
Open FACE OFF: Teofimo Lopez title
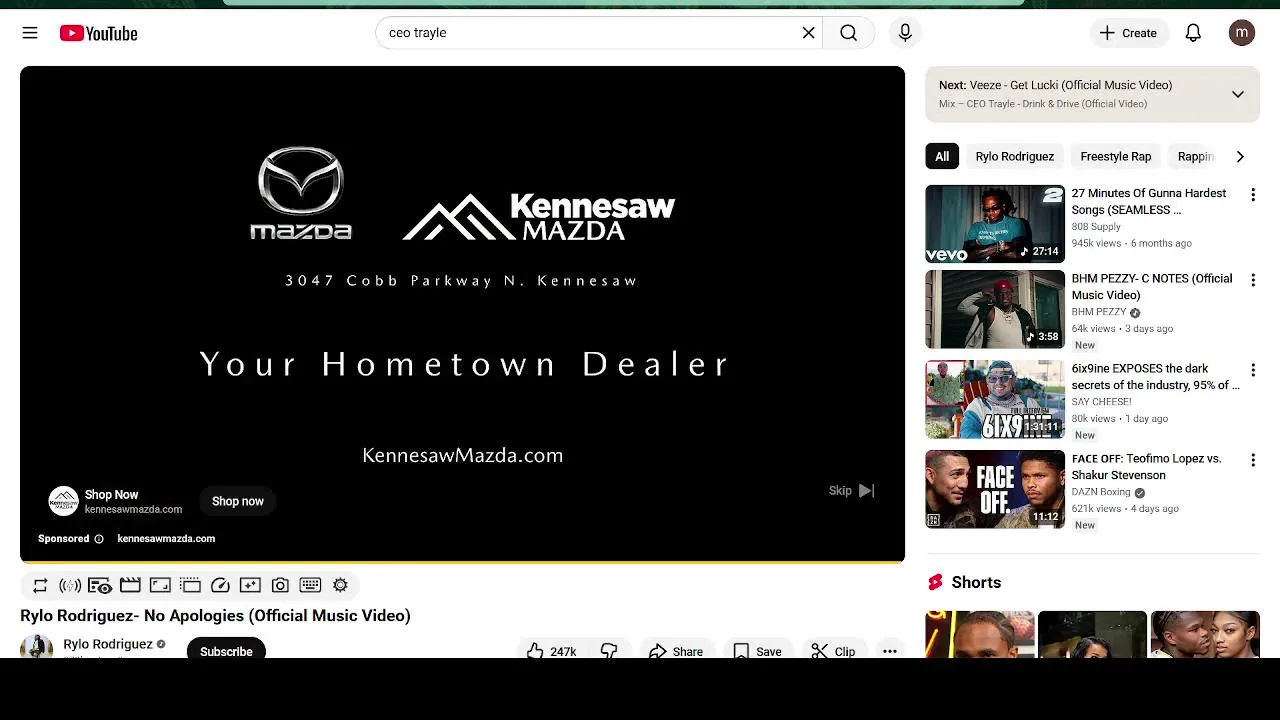click(1147, 467)
